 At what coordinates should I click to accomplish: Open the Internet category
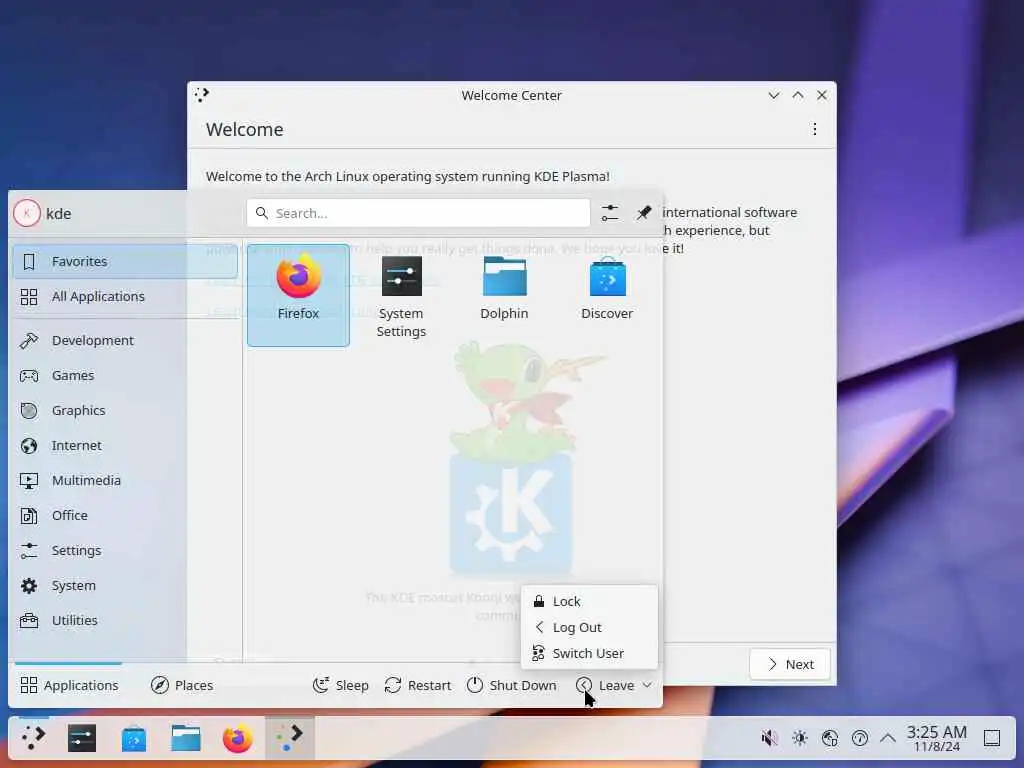(125, 445)
